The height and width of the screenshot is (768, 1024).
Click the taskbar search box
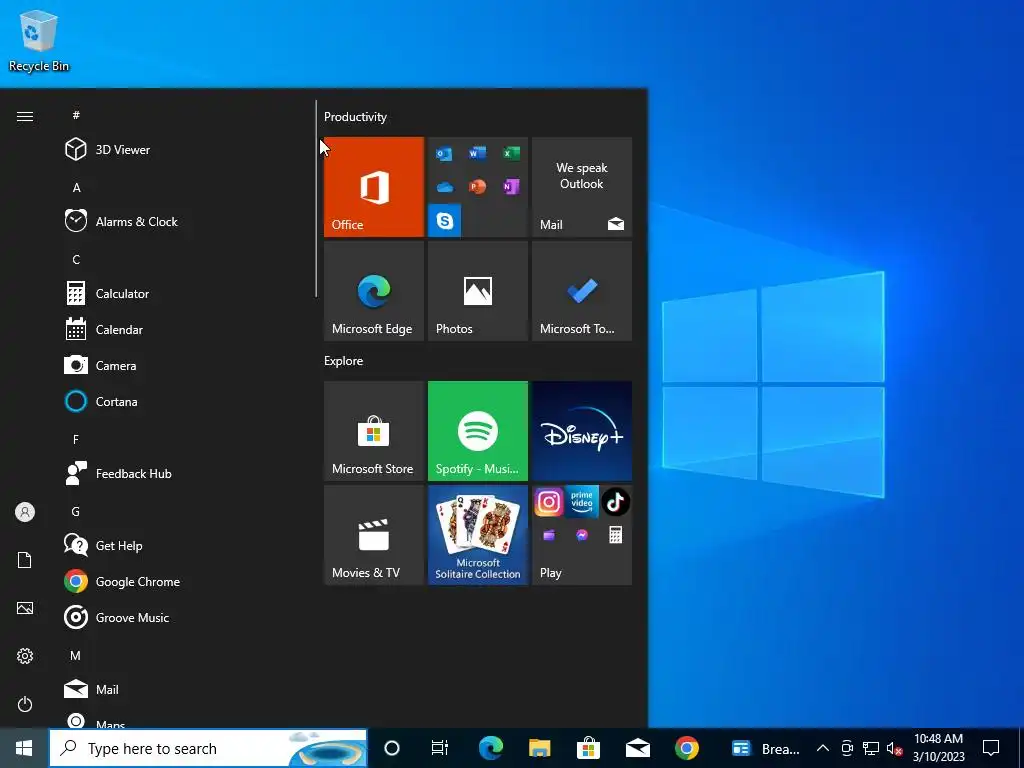pos(208,748)
